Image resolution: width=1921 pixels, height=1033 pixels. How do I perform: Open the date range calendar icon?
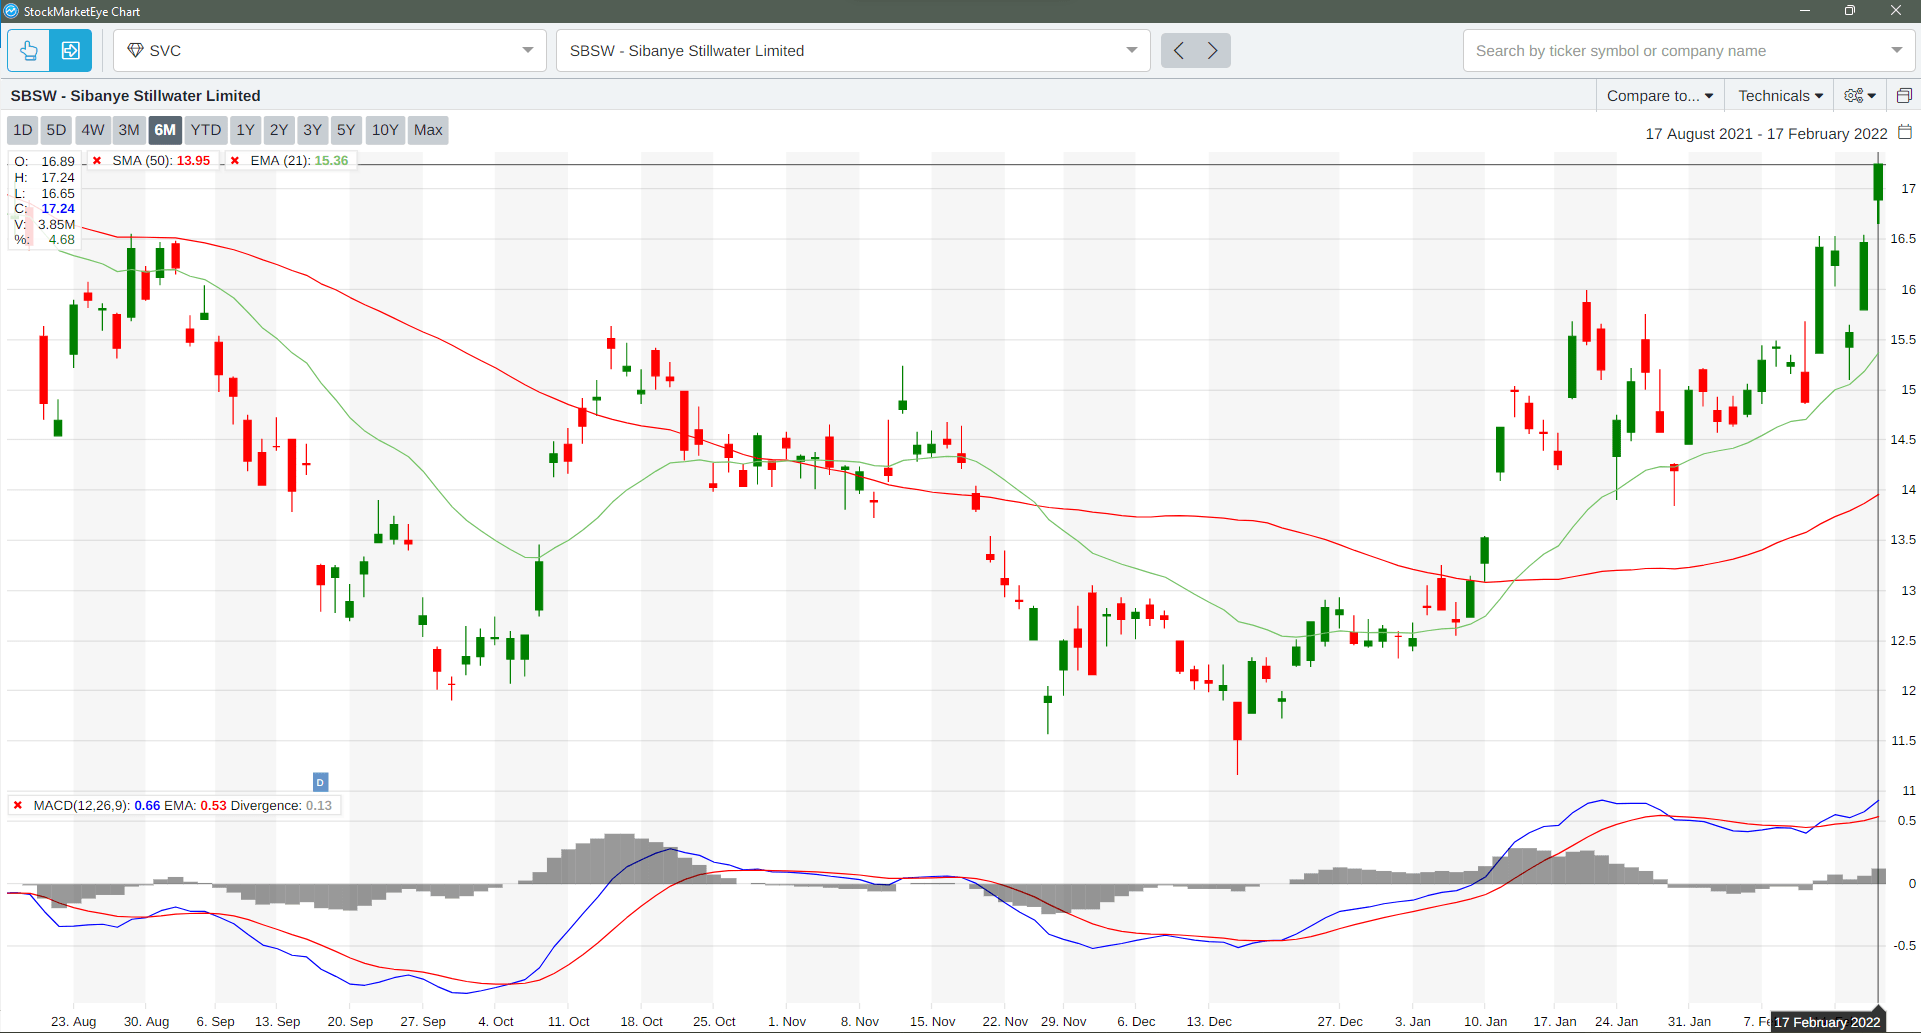pos(1905,132)
